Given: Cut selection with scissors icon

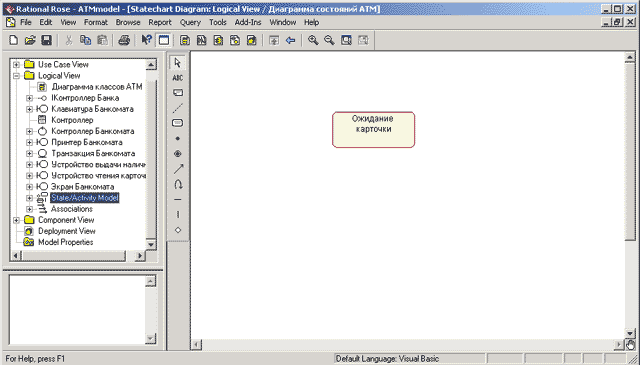Looking at the screenshot, I should 69,40.
